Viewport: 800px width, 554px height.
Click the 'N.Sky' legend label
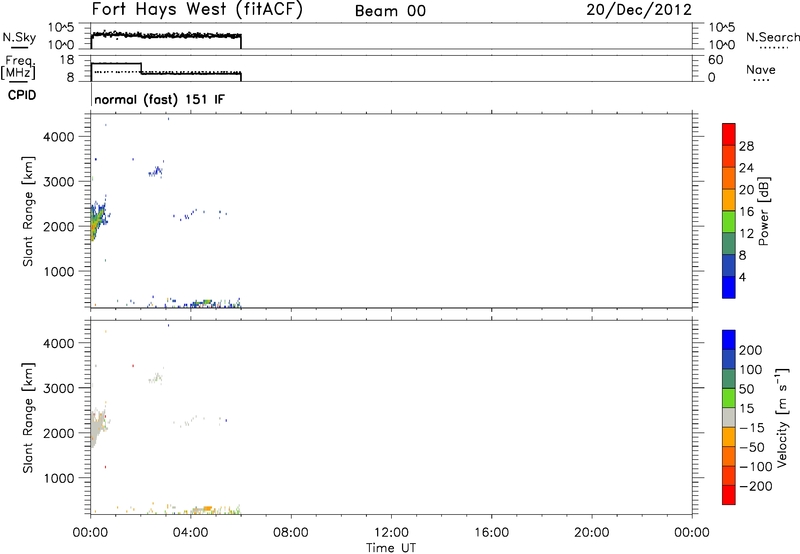(19, 37)
